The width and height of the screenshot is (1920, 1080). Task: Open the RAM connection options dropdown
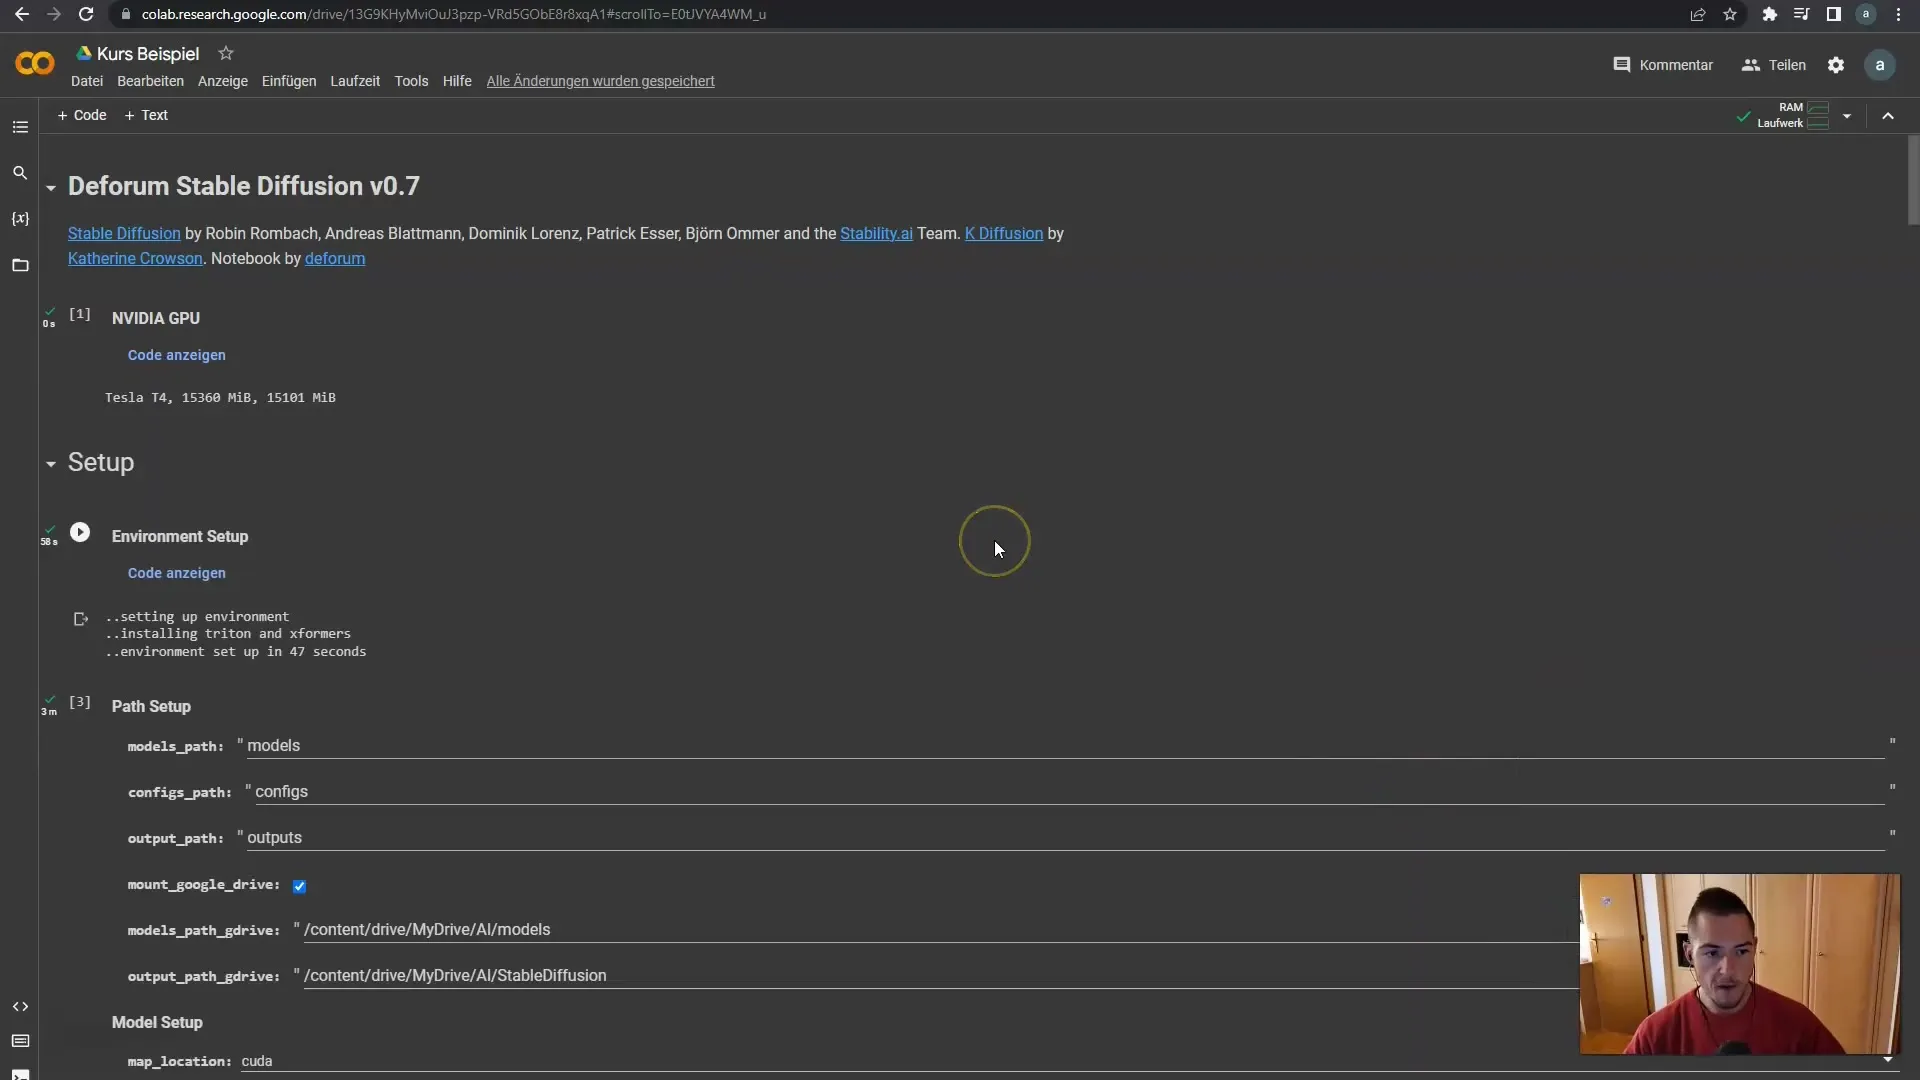pyautogui.click(x=1847, y=116)
